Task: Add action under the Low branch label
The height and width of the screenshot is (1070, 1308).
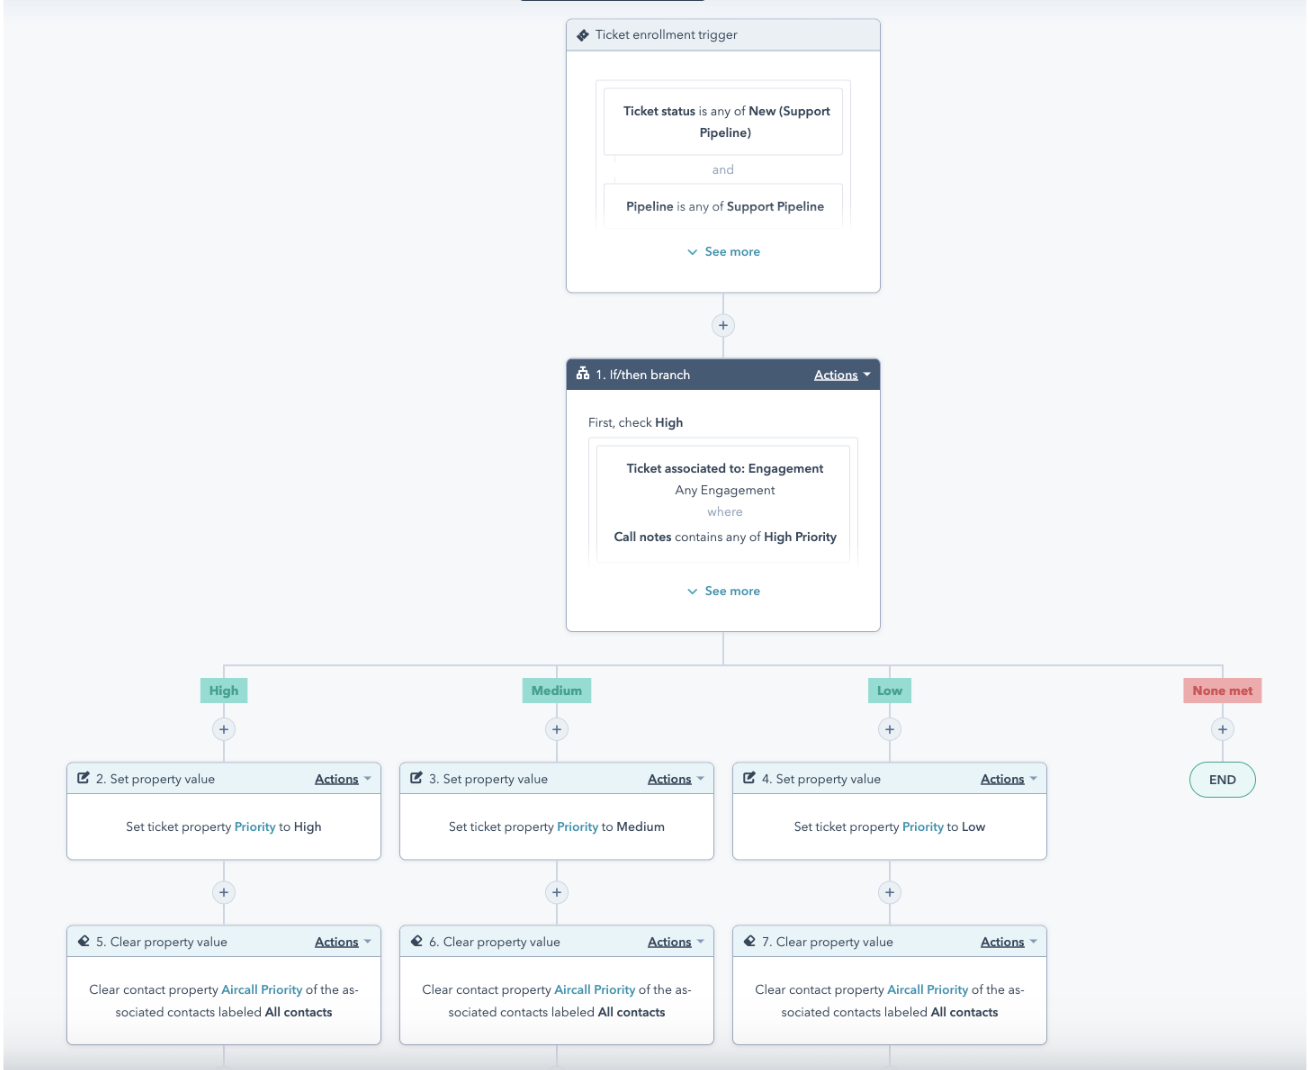Action: point(890,729)
